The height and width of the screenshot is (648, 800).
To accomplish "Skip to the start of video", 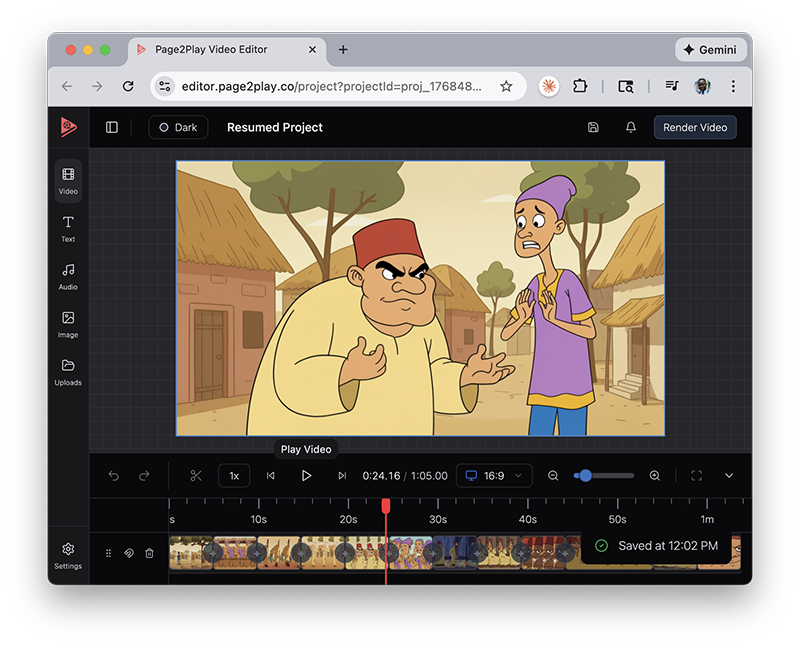I will (270, 476).
